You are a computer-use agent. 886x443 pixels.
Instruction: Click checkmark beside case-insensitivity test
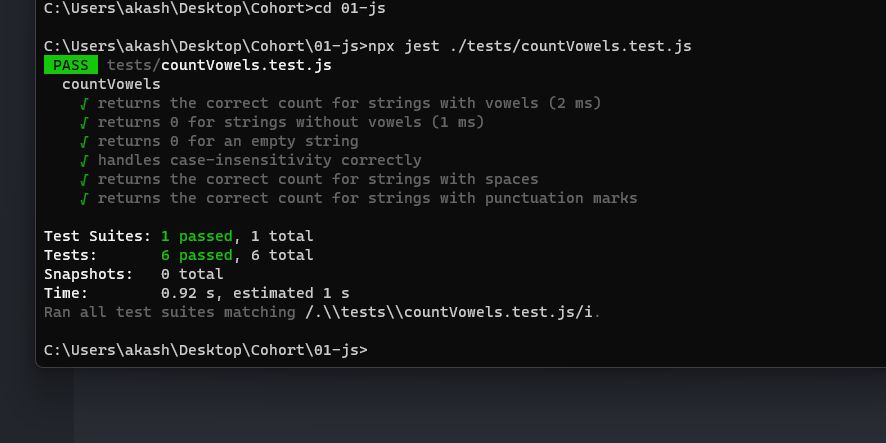pyautogui.click(x=84, y=160)
